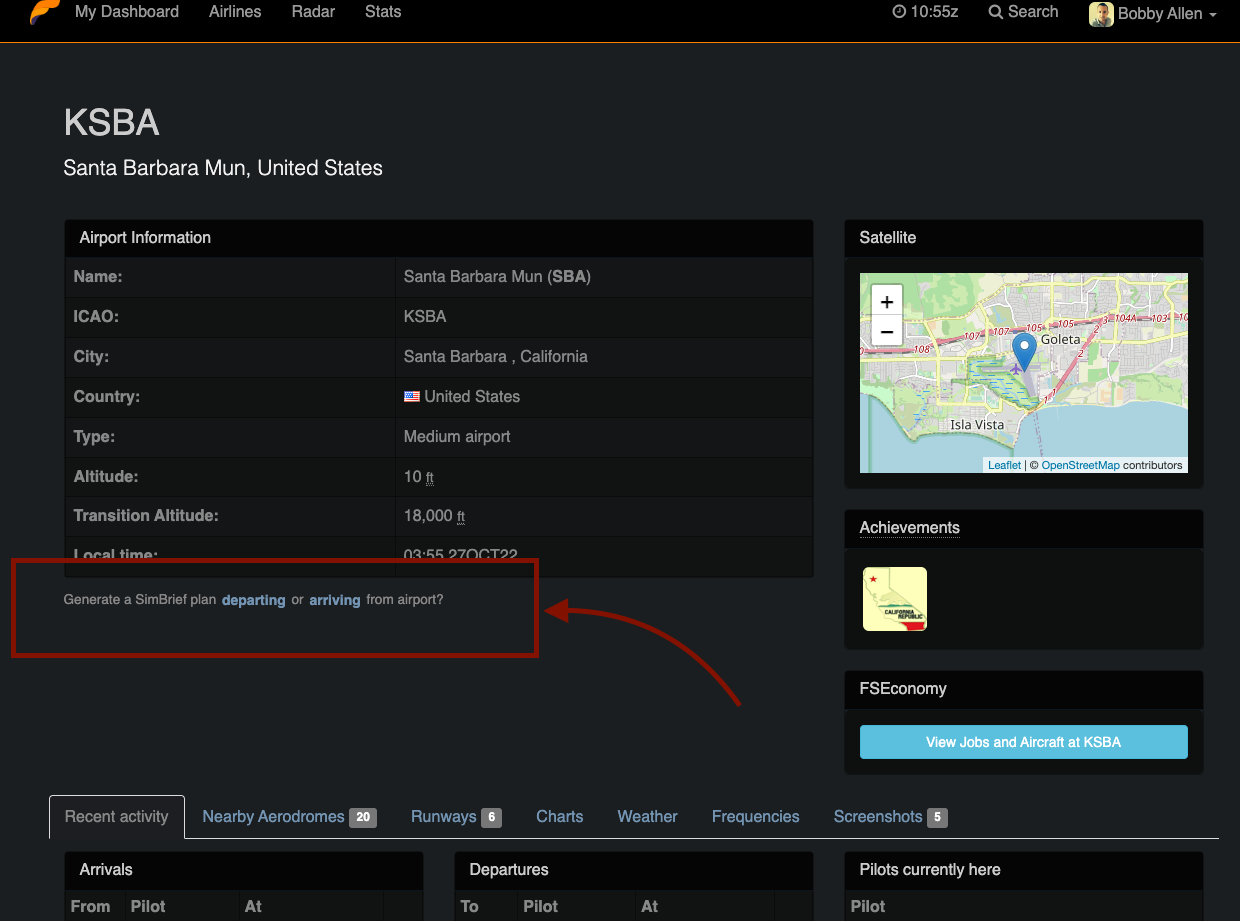Viewport: 1240px width, 921px height.
Task: Switch to the Weather tab
Action: 646,816
